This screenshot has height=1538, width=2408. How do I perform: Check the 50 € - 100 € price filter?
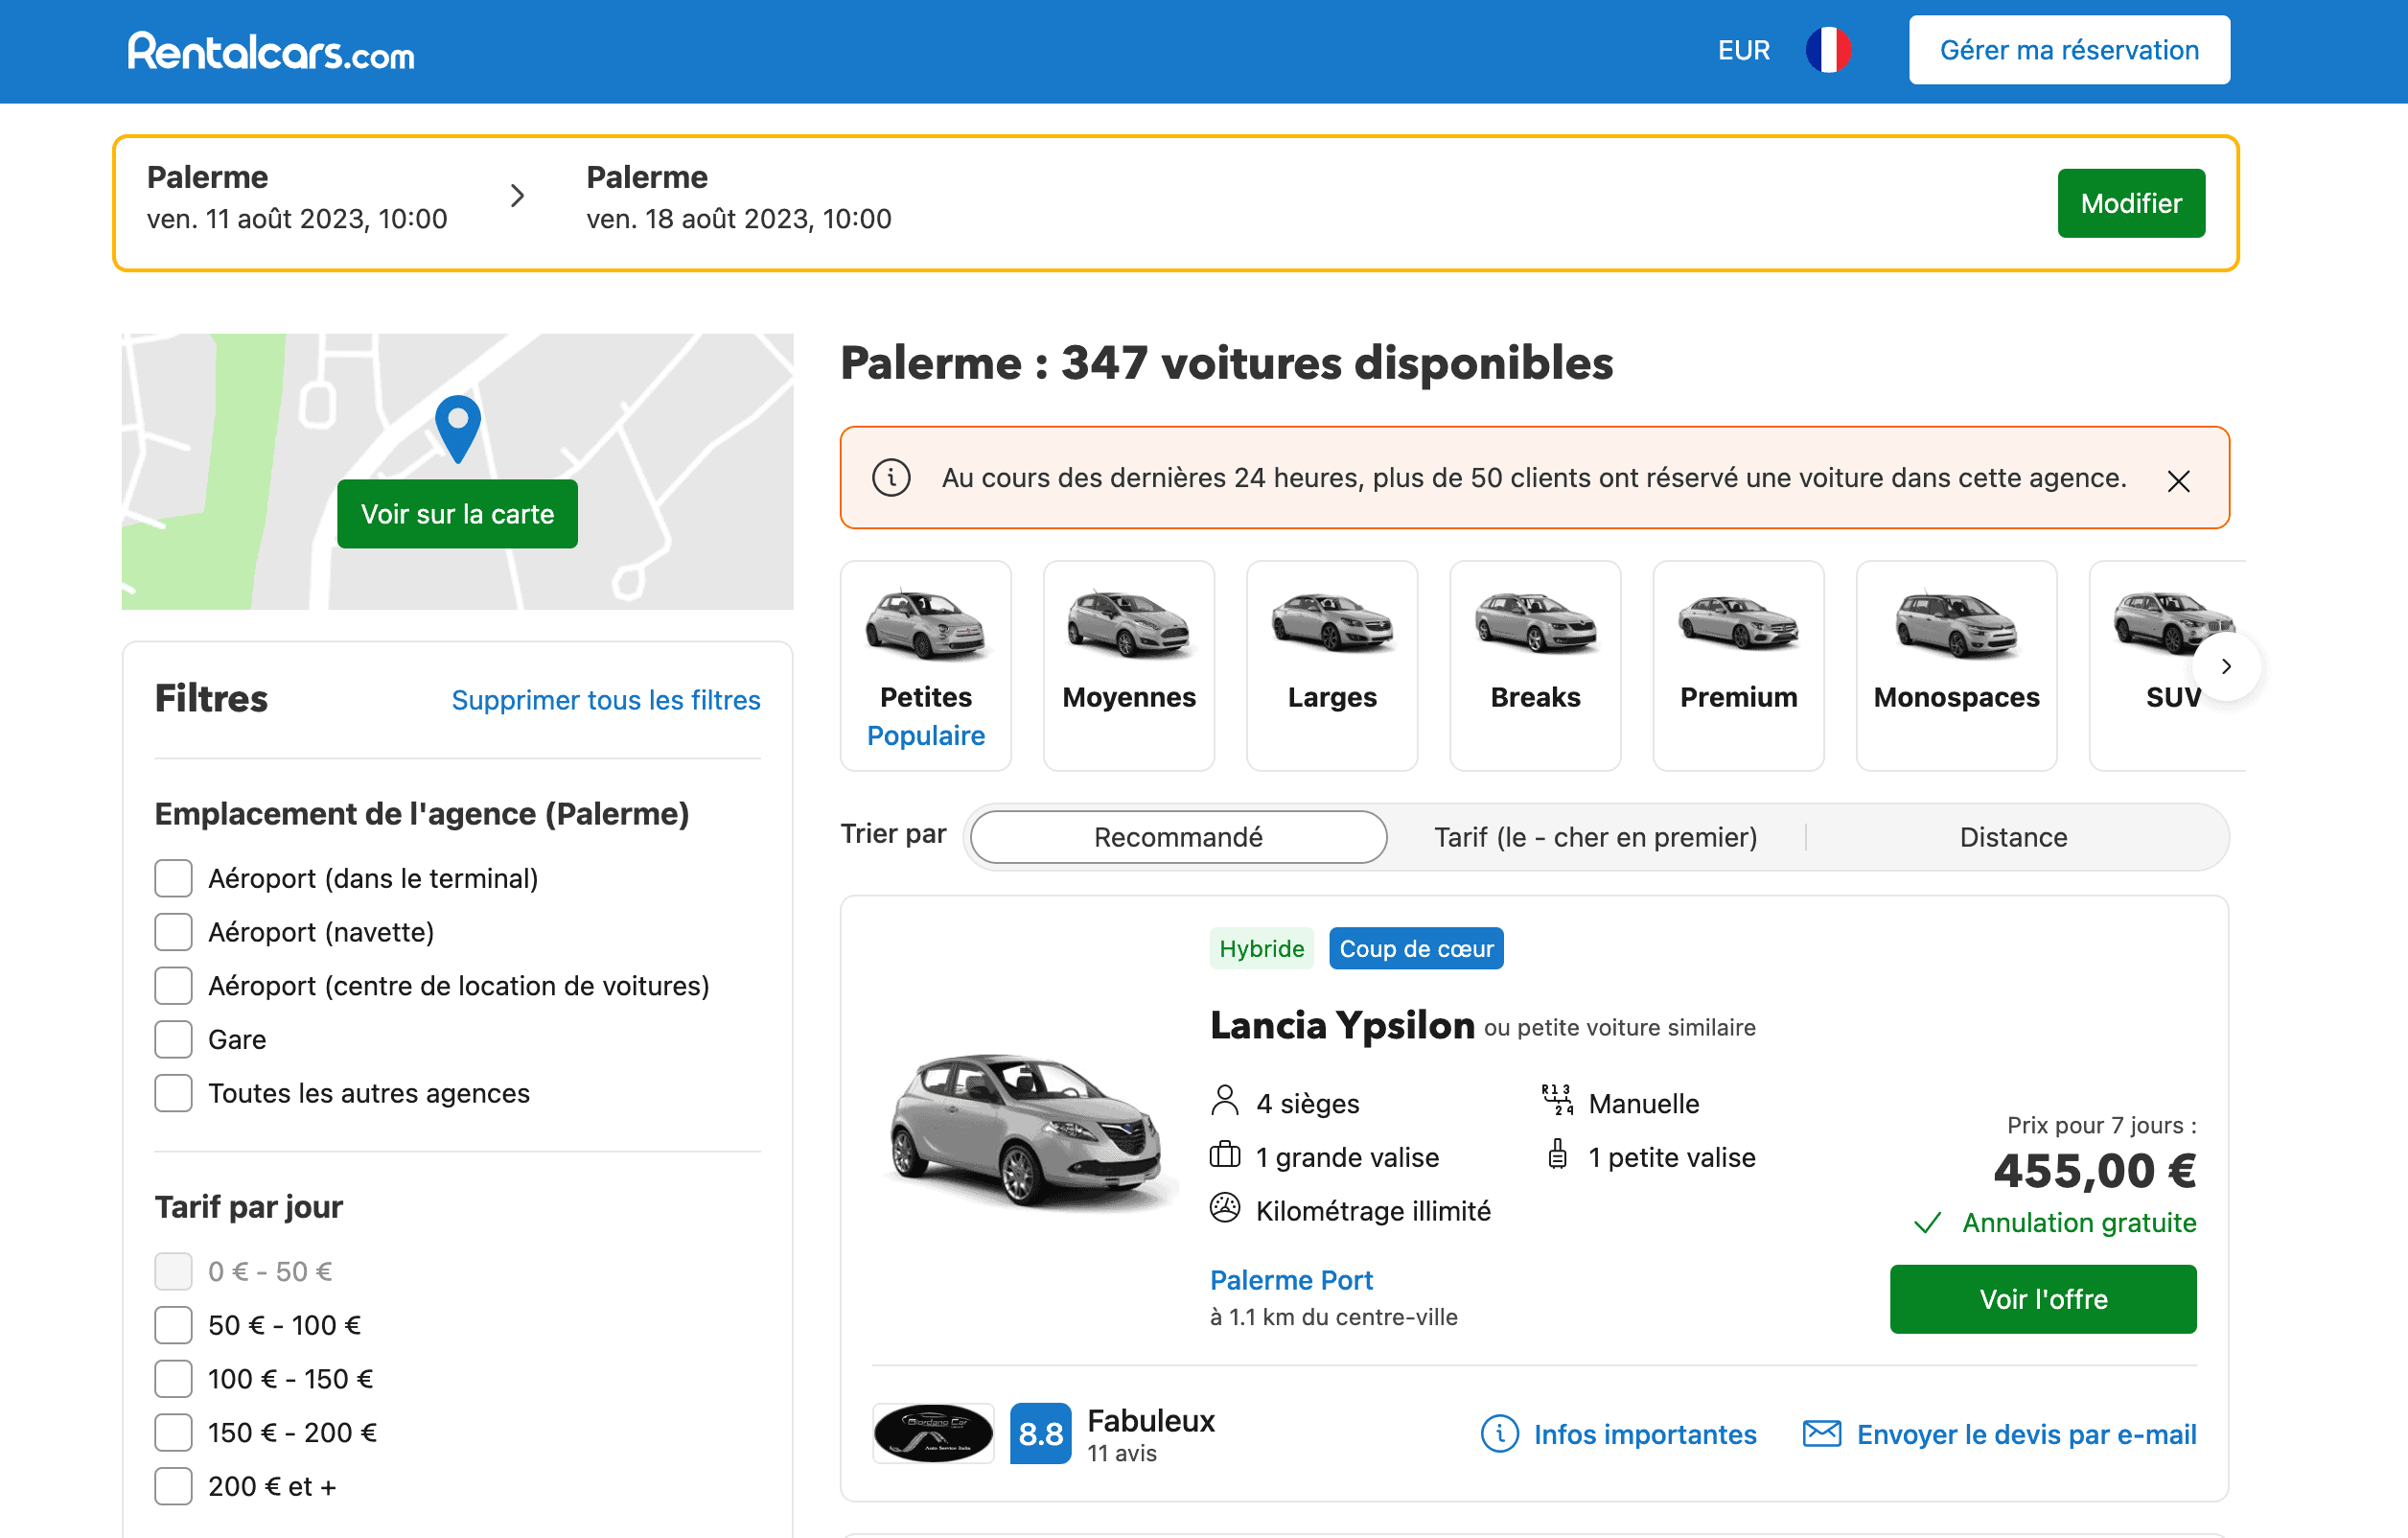[x=173, y=1325]
